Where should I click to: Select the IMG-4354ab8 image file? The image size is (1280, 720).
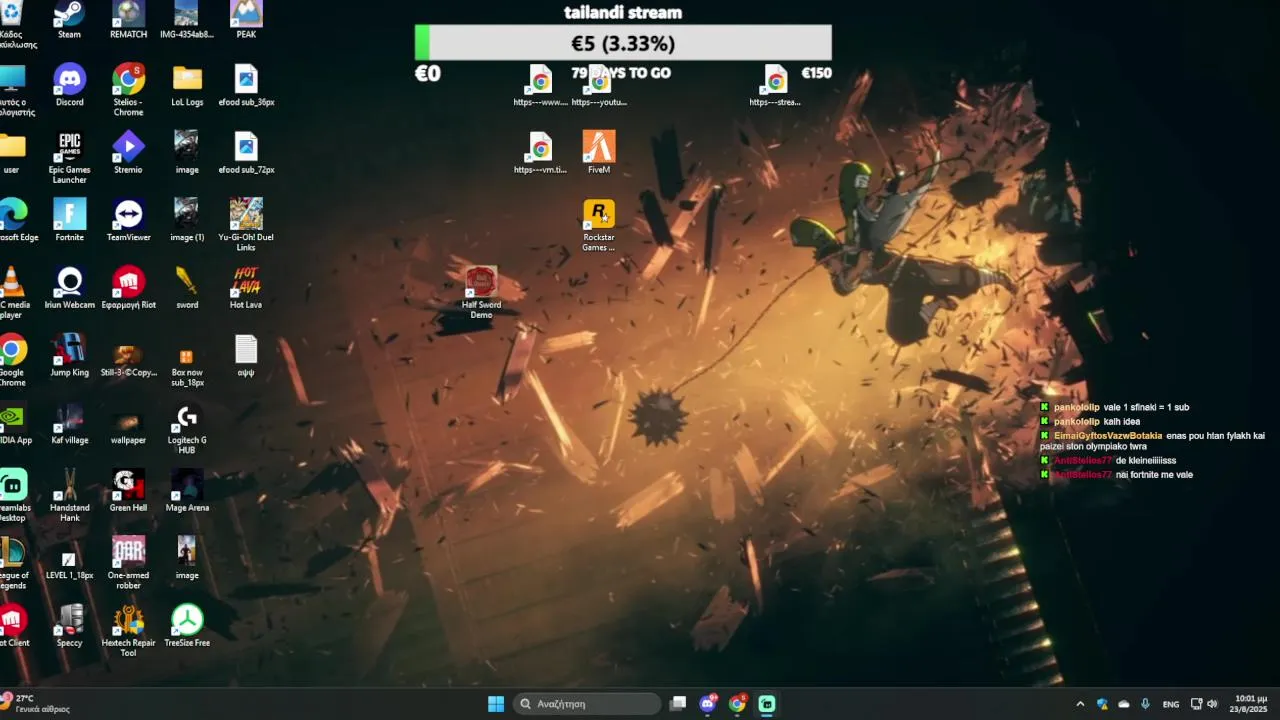tap(187, 20)
